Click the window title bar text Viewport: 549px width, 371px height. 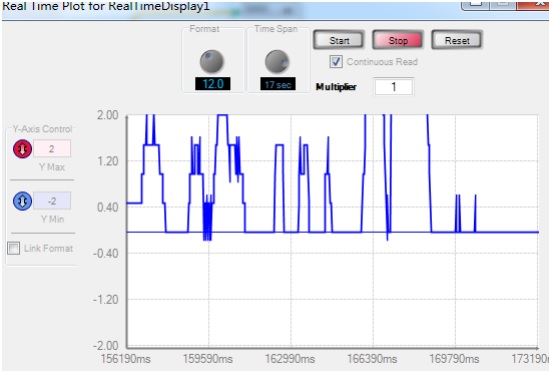coord(106,6)
